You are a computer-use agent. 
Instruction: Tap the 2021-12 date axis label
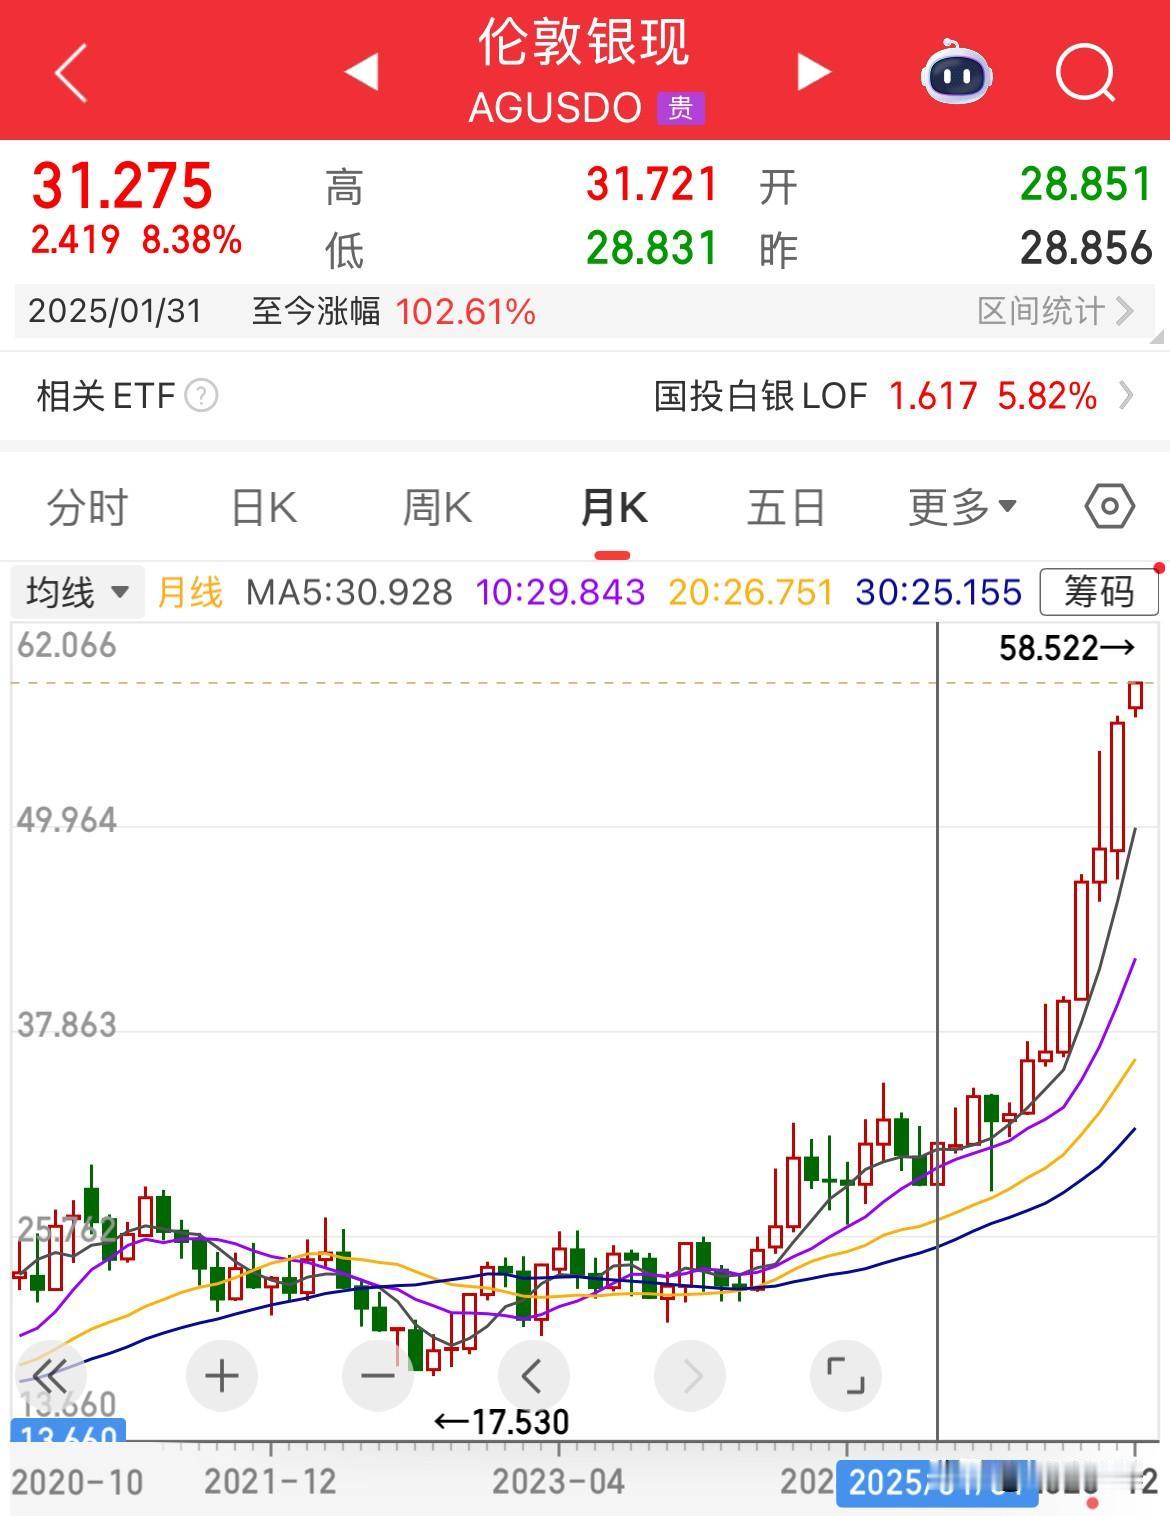coord(270,1482)
